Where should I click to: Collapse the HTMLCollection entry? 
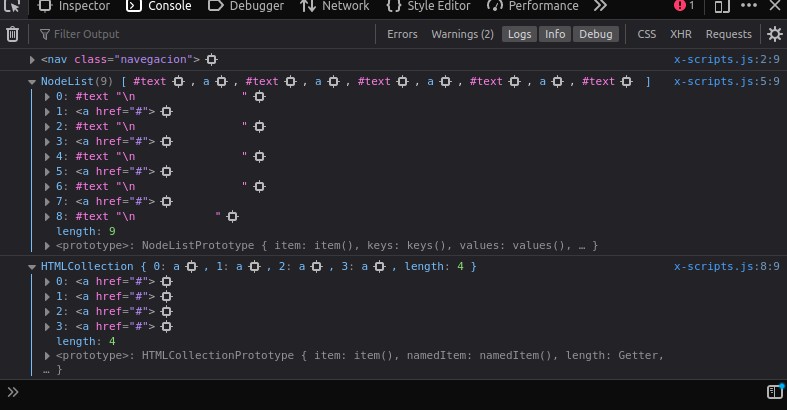point(32,267)
